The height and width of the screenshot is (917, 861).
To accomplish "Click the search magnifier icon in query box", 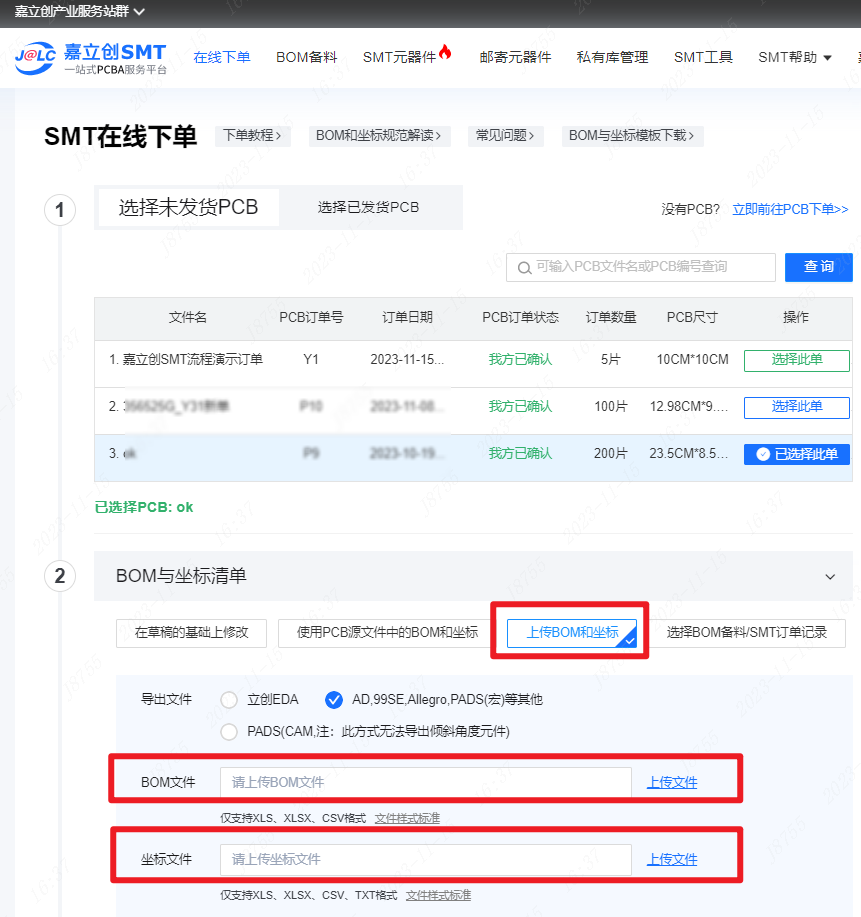I will [524, 267].
